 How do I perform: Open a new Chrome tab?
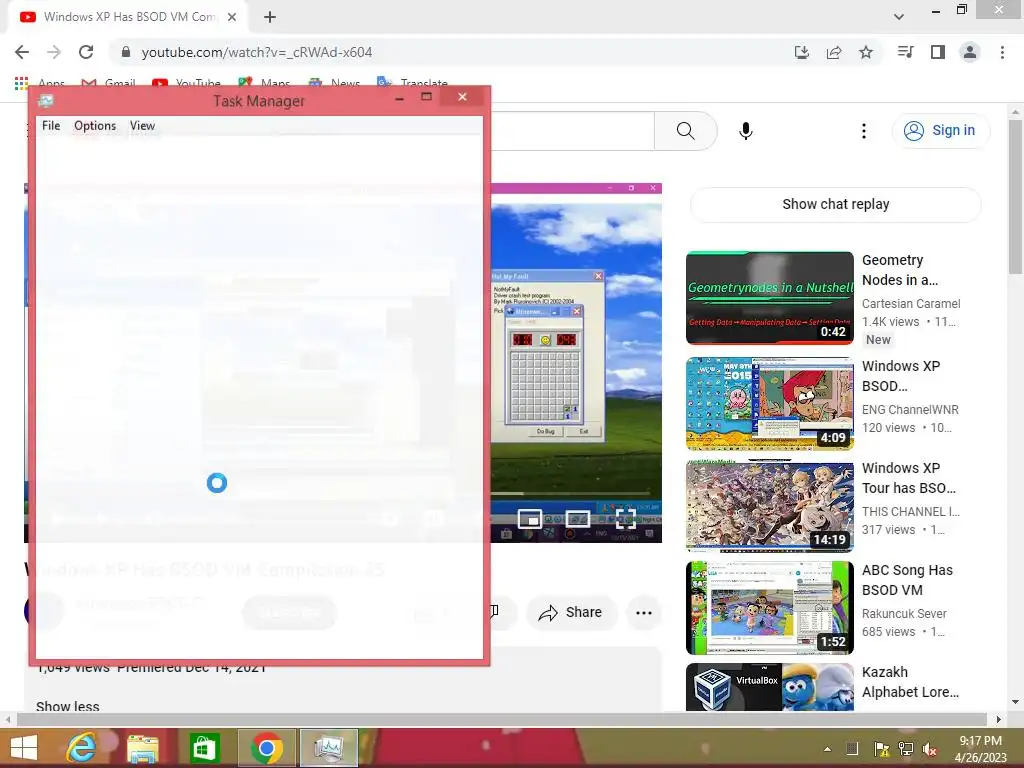coord(270,17)
